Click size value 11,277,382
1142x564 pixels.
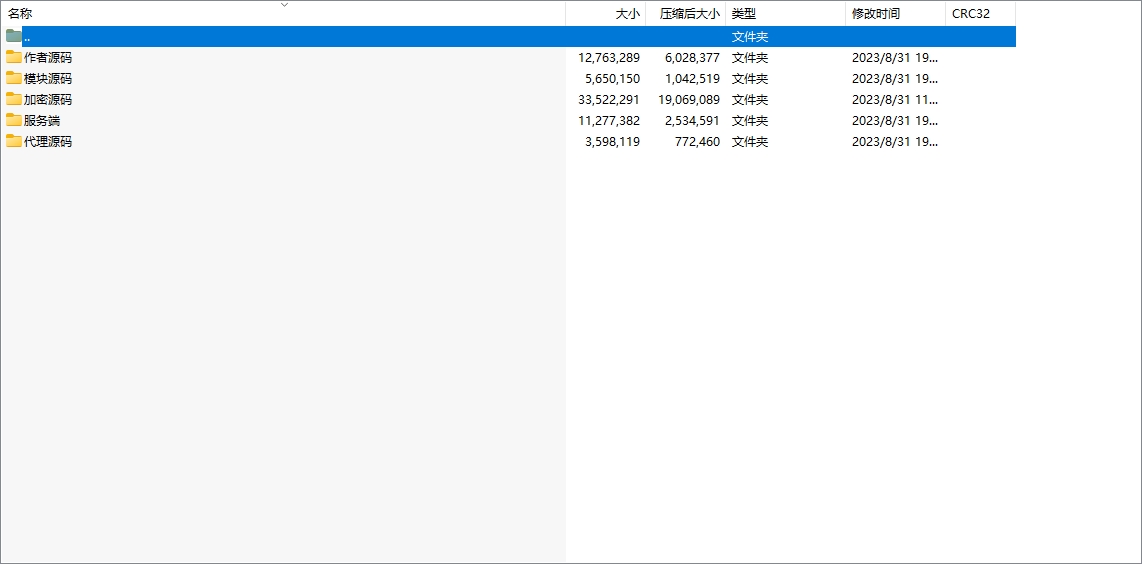click(609, 121)
